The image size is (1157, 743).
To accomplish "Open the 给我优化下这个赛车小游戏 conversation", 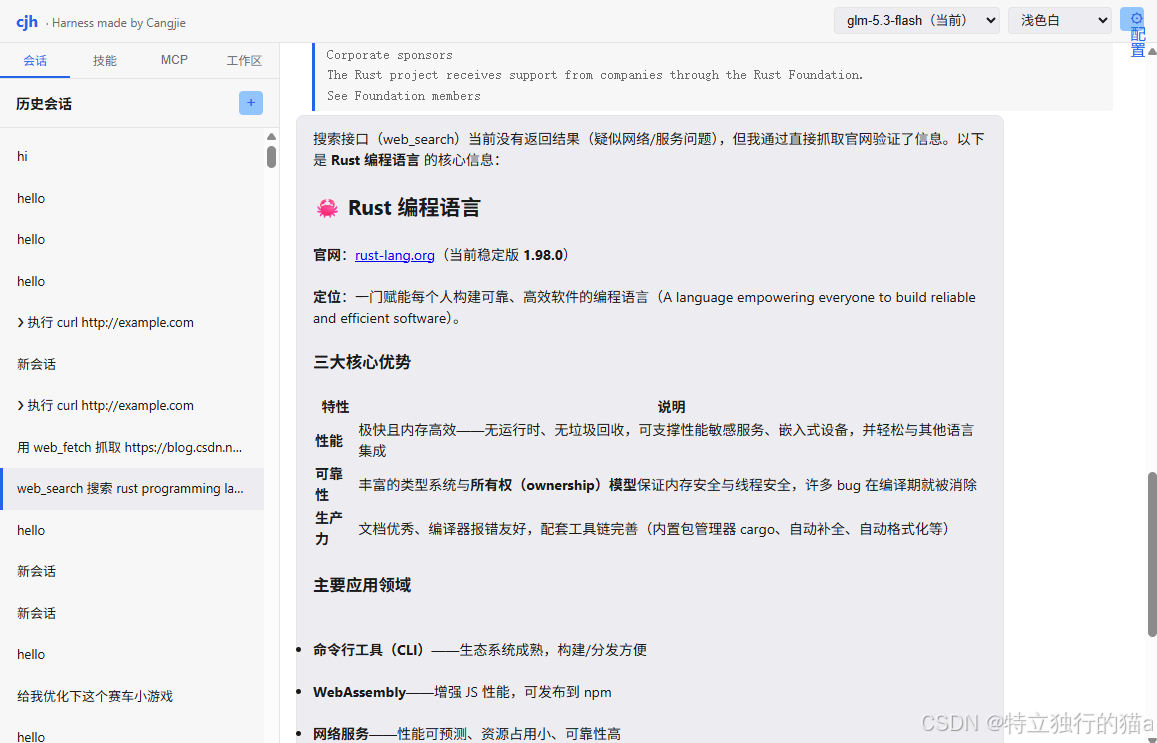I will point(132,696).
